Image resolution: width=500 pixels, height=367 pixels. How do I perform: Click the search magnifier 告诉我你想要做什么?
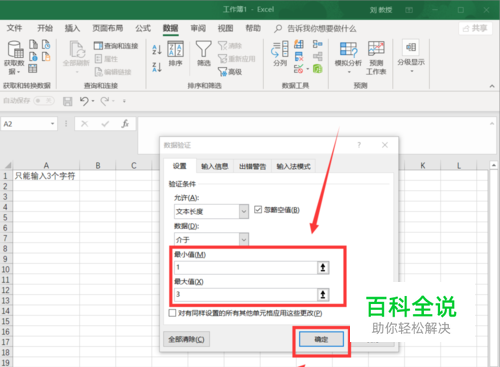pyautogui.click(x=278, y=29)
